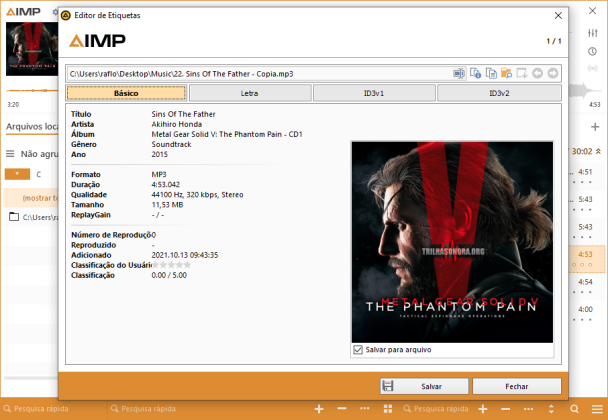Click the Artista value Akihiro Honda
608x420 pixels.
click(176, 124)
